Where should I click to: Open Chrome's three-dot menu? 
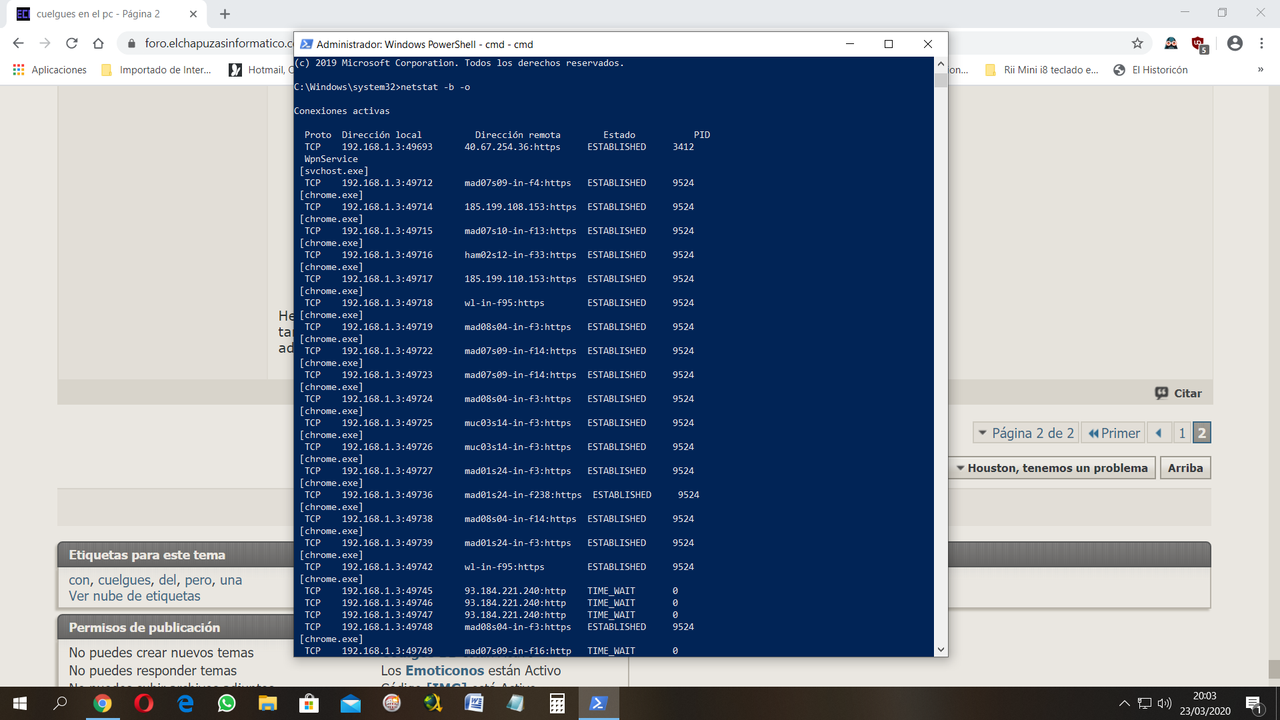(1261, 43)
